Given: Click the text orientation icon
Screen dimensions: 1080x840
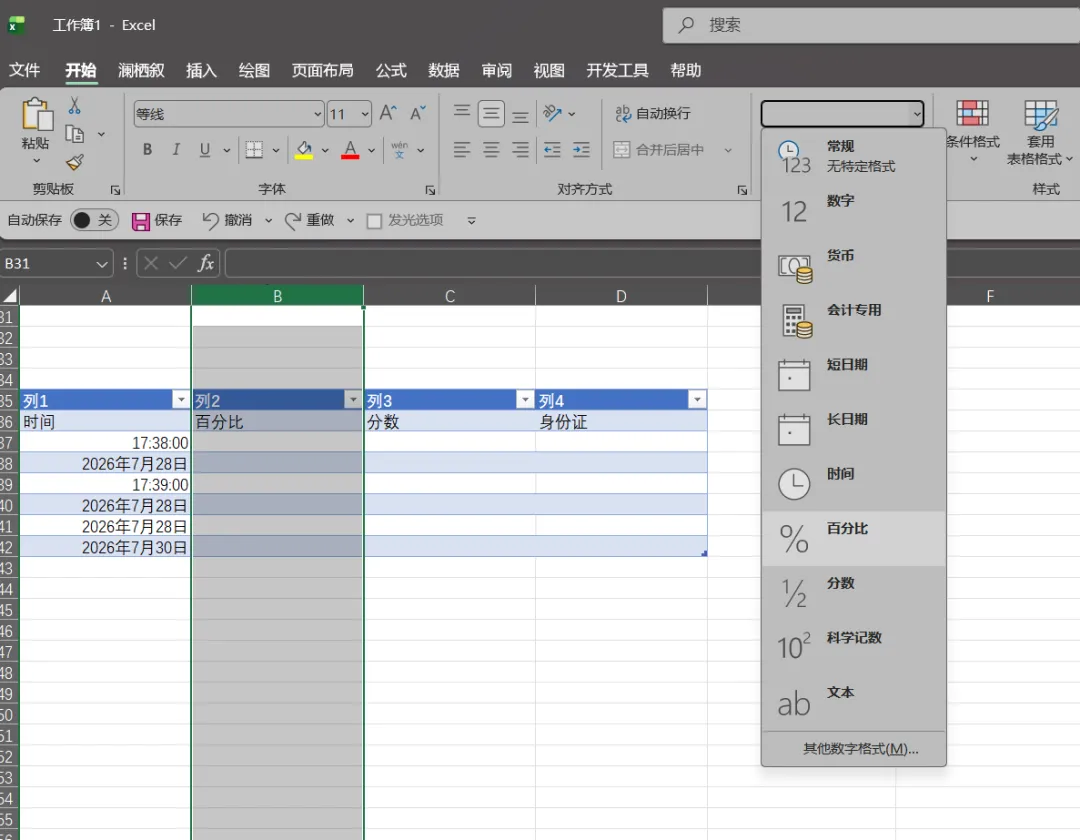Looking at the screenshot, I should click(x=552, y=113).
